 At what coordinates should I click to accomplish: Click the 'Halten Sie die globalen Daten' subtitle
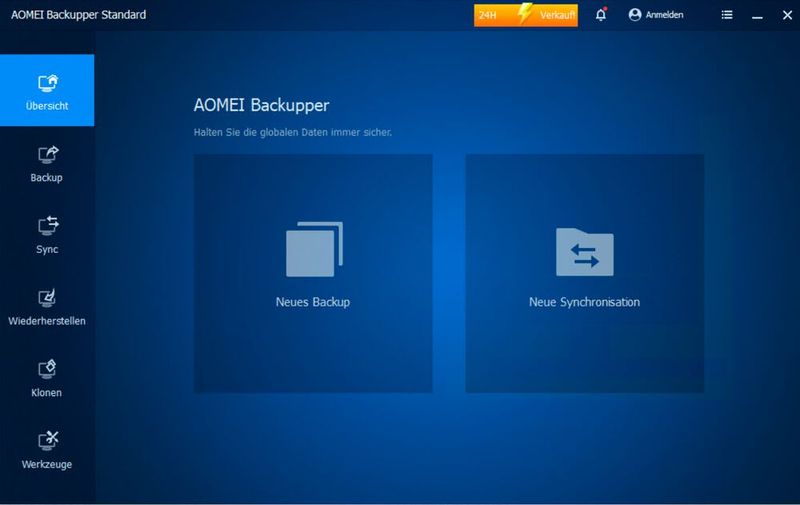pyautogui.click(x=293, y=132)
